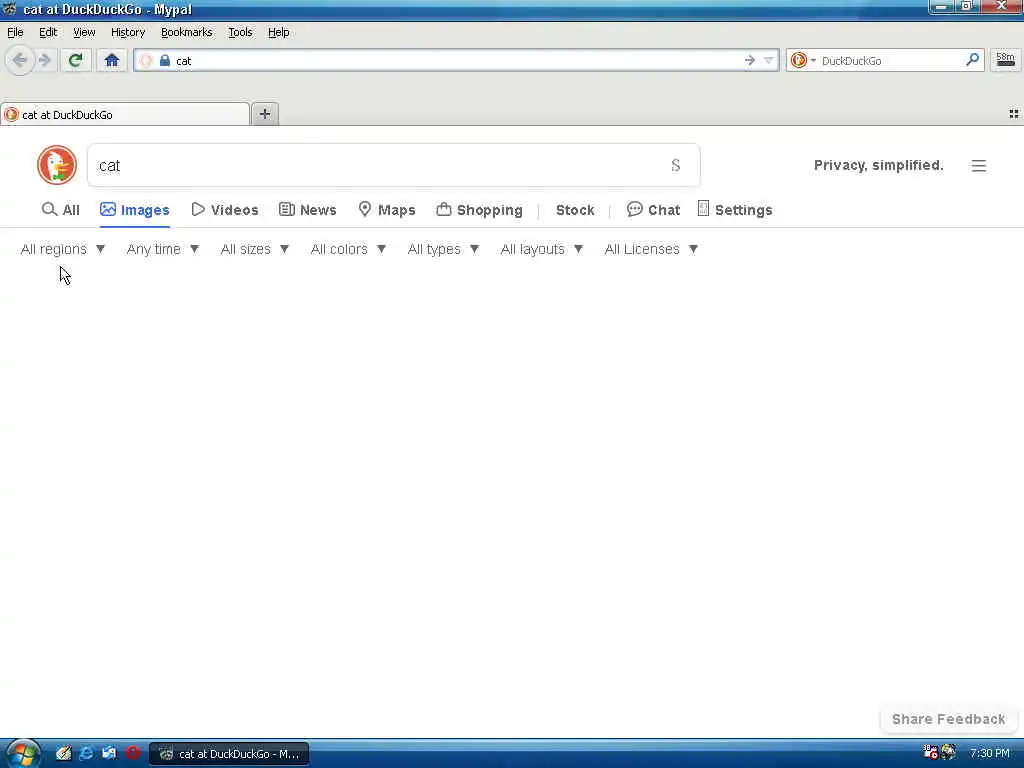
Task: Open the File menu
Action: pyautogui.click(x=15, y=32)
